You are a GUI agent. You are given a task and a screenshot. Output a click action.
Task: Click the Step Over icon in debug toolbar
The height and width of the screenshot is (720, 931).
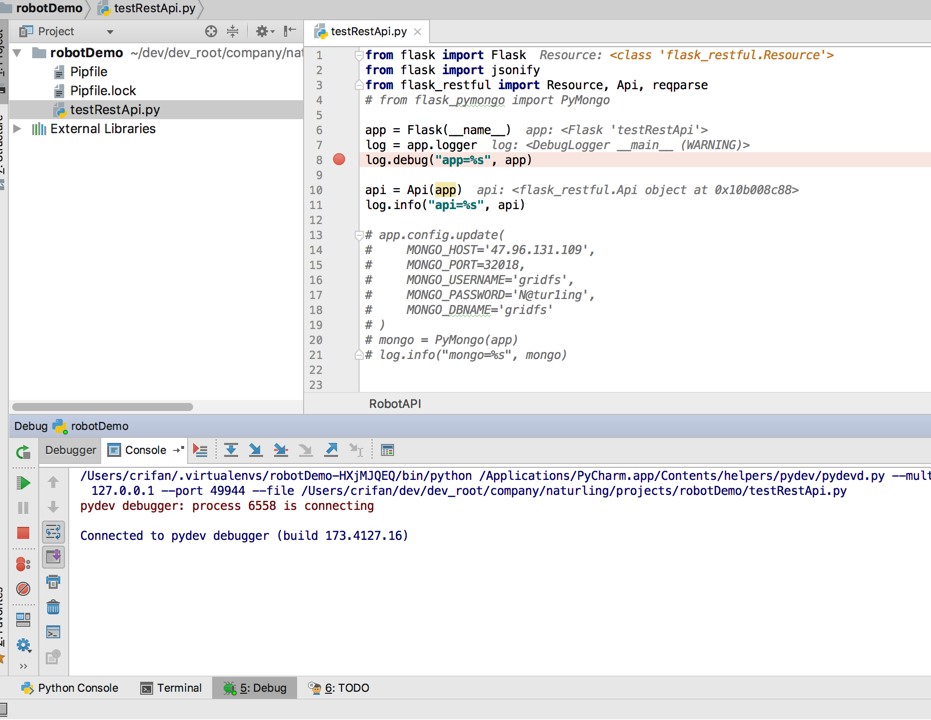pos(231,451)
